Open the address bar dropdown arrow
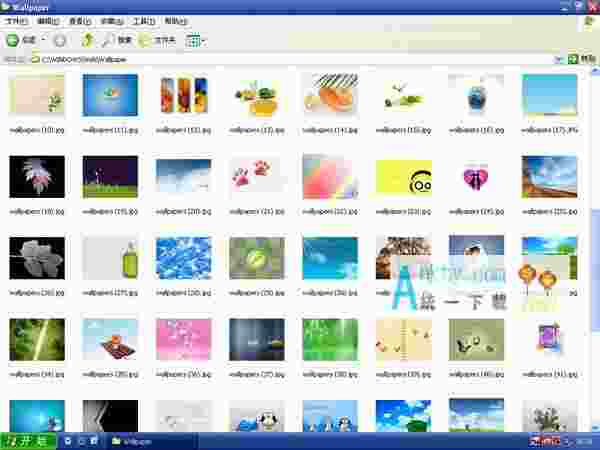Screen dimensions: 600x450 [x=558, y=59]
